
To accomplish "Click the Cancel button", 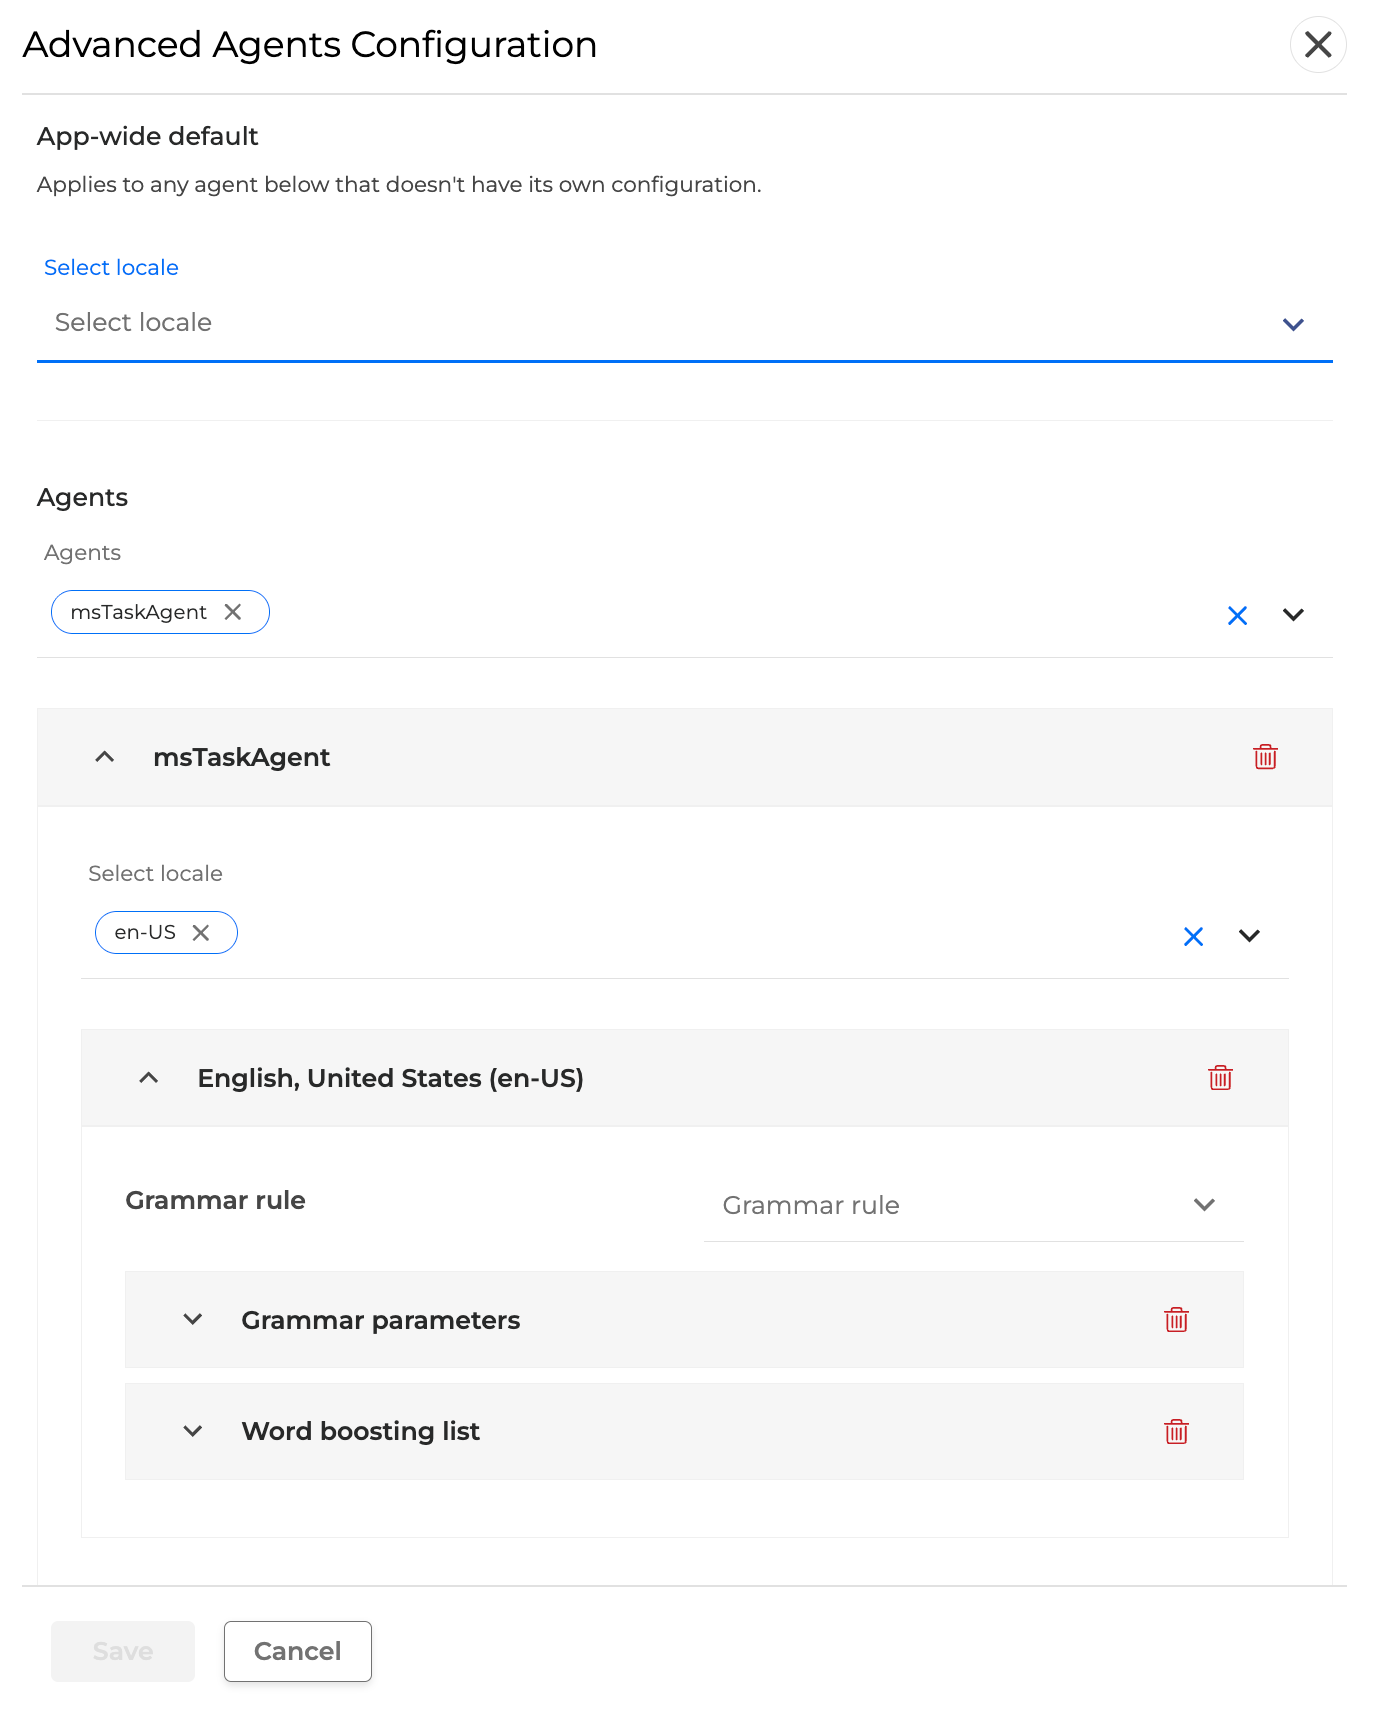I will (298, 1651).
